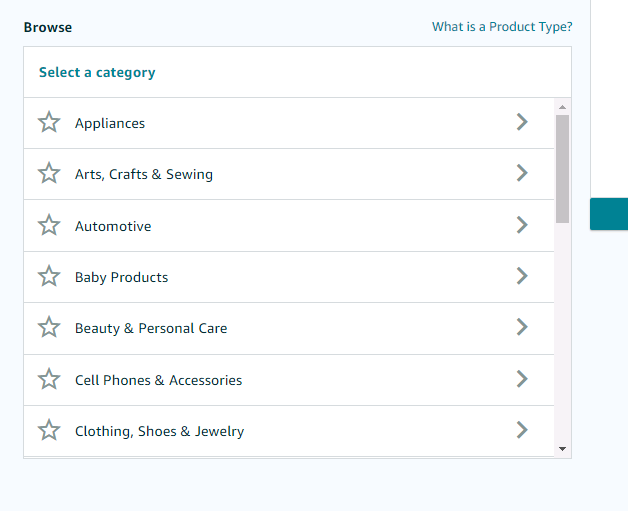Open the Baby Products chevron arrow
This screenshot has height=511, width=628.
point(521,276)
